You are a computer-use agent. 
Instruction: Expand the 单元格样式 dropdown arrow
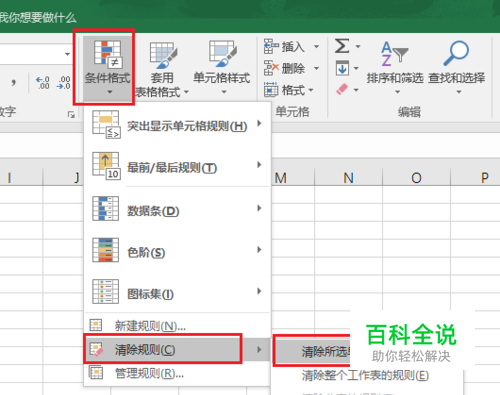coord(224,92)
